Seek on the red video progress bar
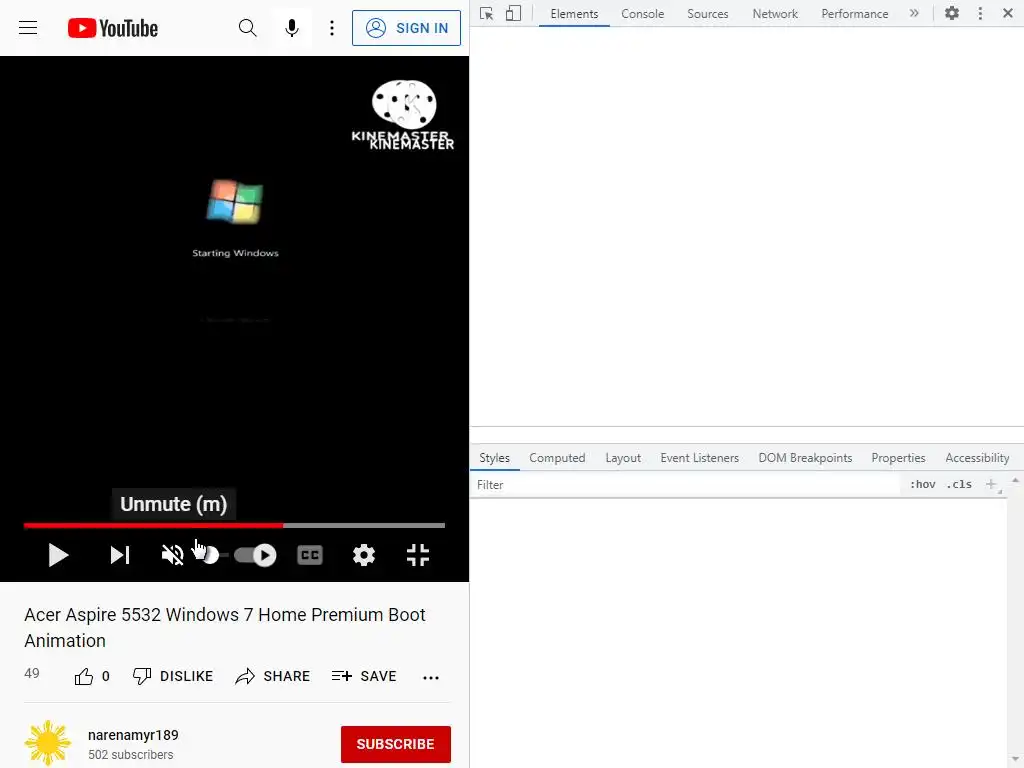The height and width of the screenshot is (768, 1024). [x=234, y=525]
